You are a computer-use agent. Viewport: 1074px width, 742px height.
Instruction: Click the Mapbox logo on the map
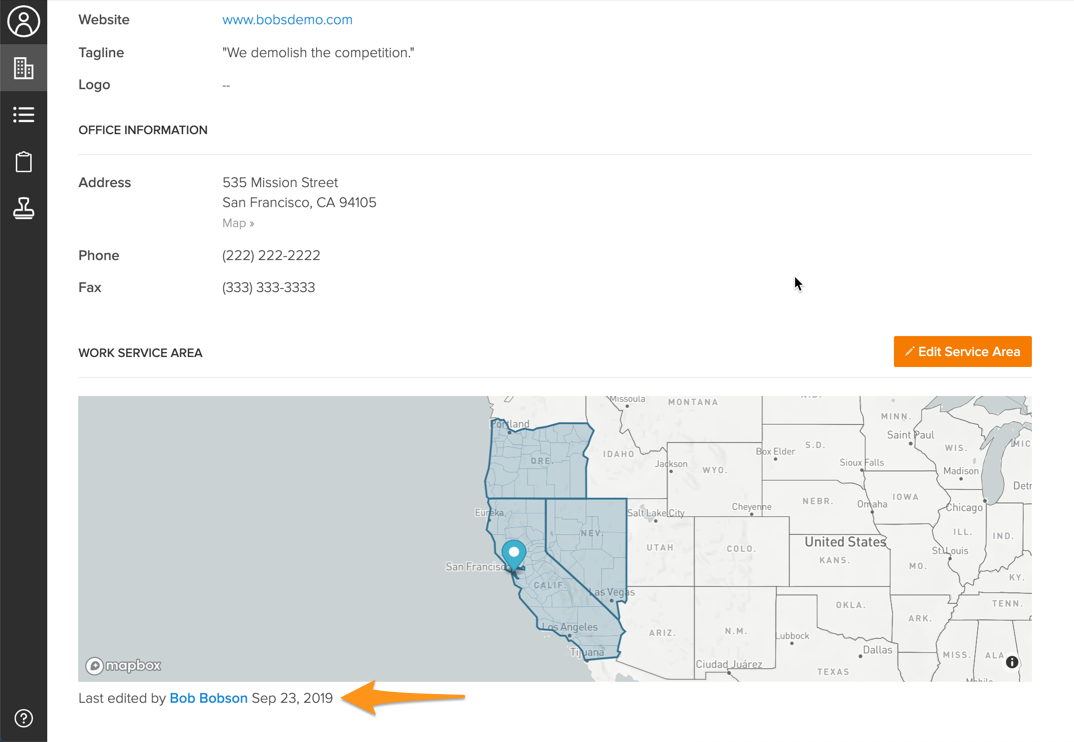[123, 666]
